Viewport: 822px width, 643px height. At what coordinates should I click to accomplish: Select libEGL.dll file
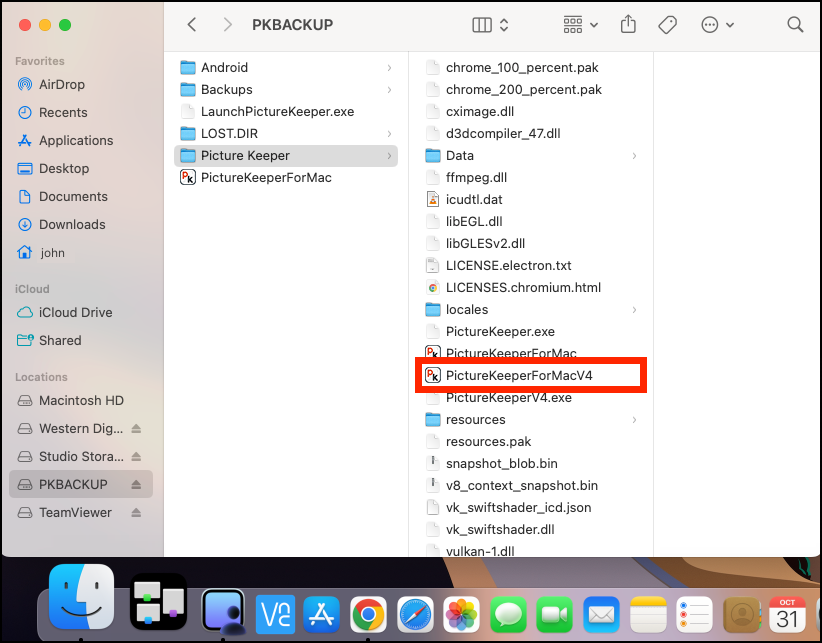click(x=531, y=222)
